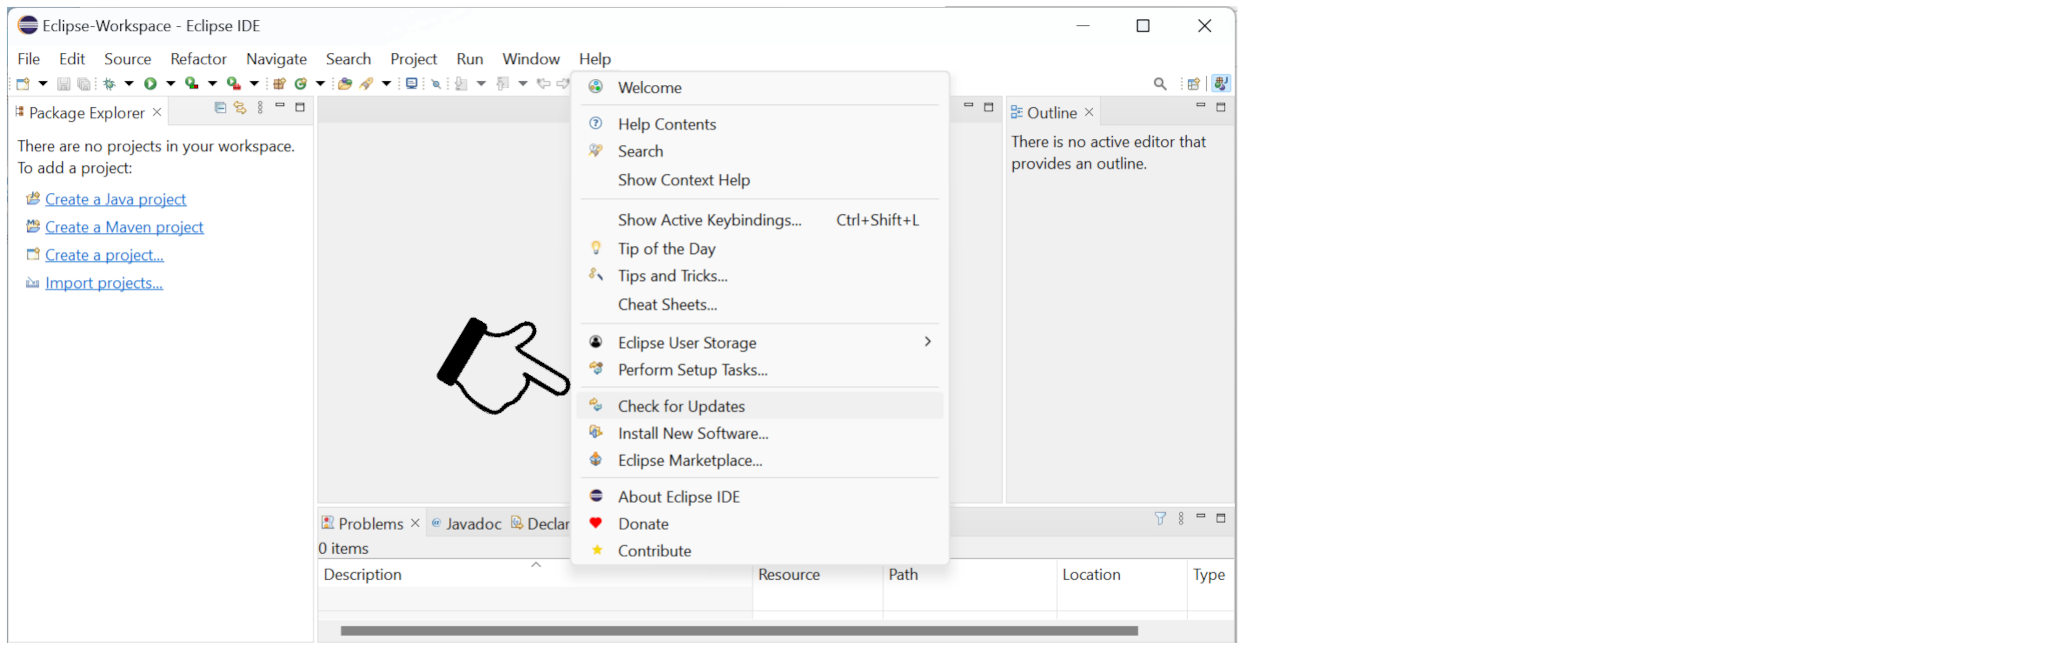This screenshot has height=647, width=2058.
Task: Open the Run button dropdown arrow
Action: (171, 83)
